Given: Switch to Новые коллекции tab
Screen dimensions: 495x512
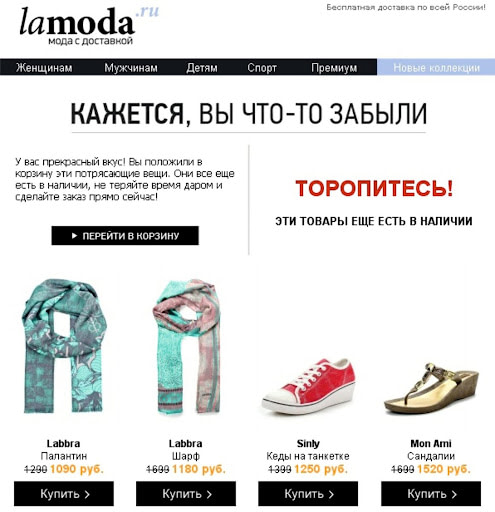Looking at the screenshot, I should tap(436, 67).
